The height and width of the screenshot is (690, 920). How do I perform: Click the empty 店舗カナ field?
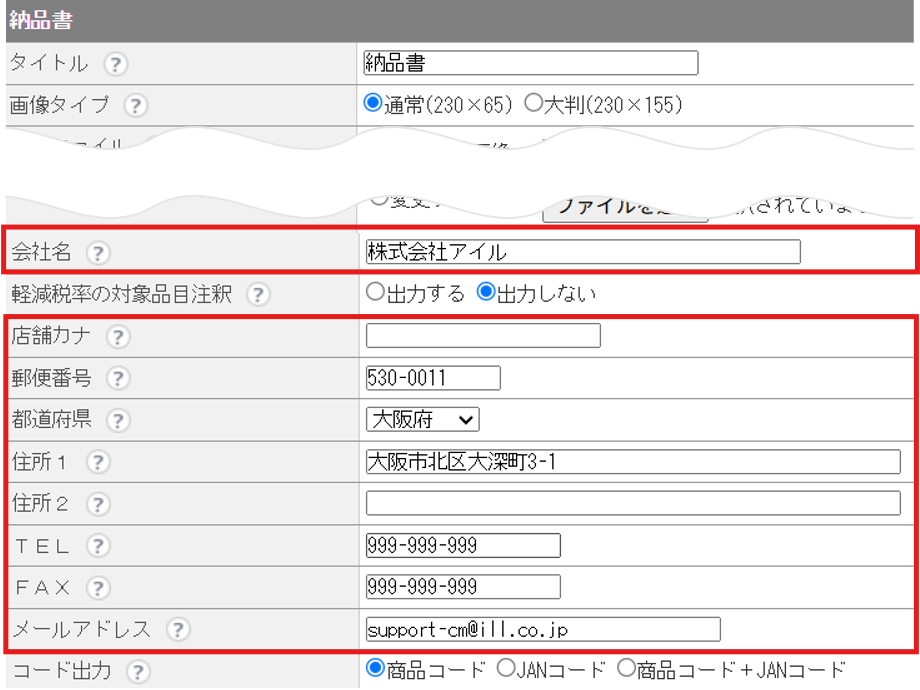[x=483, y=336]
